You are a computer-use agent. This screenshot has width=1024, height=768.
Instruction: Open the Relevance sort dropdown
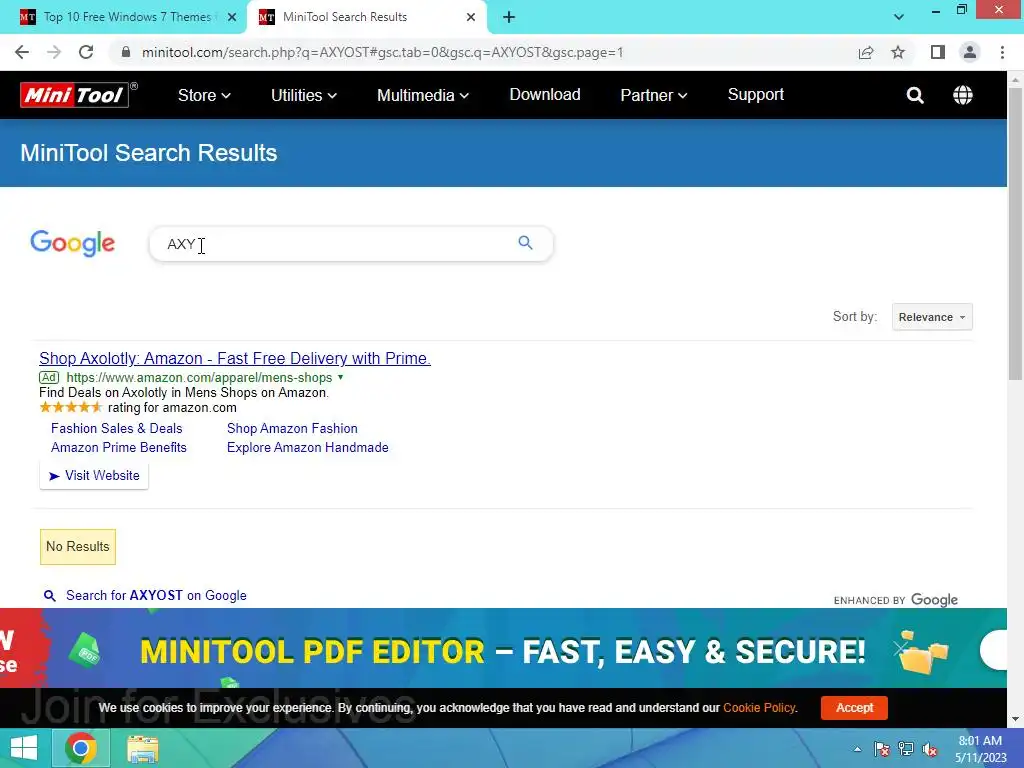pos(932,317)
